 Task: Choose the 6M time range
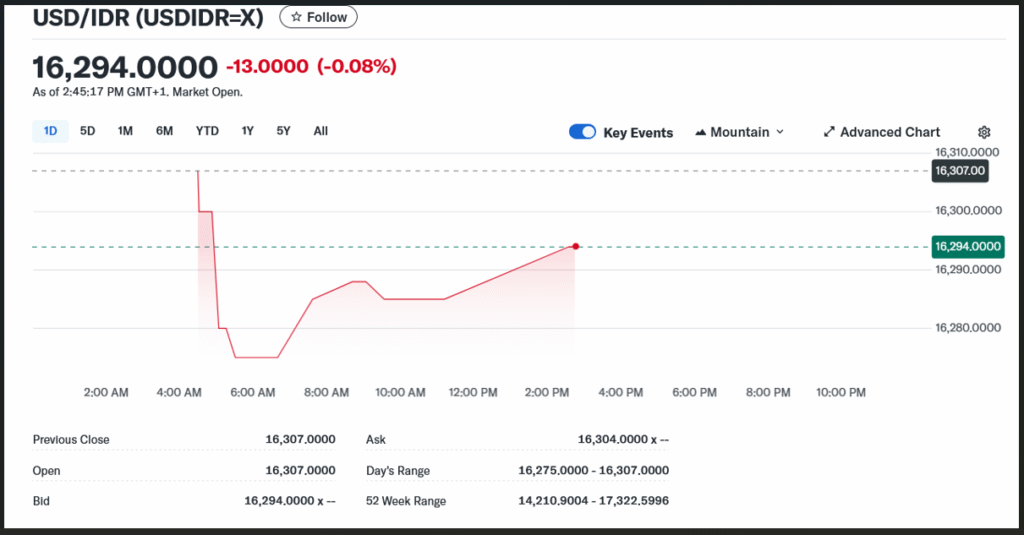[164, 131]
